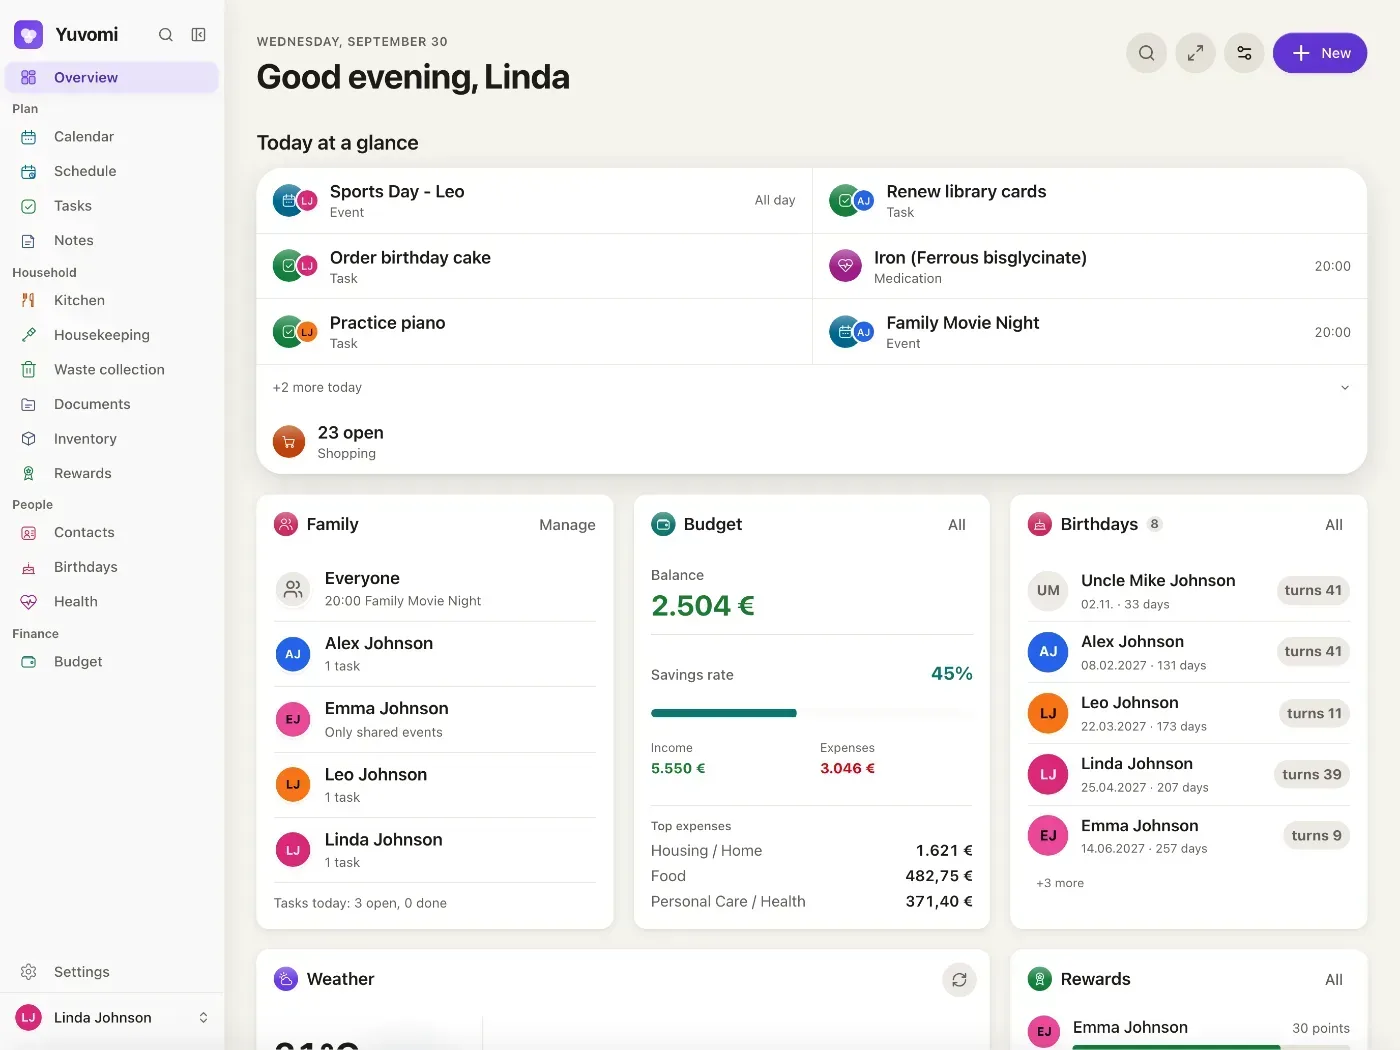
Task: Click the Everyone group icon in the Family card
Action: tap(293, 589)
